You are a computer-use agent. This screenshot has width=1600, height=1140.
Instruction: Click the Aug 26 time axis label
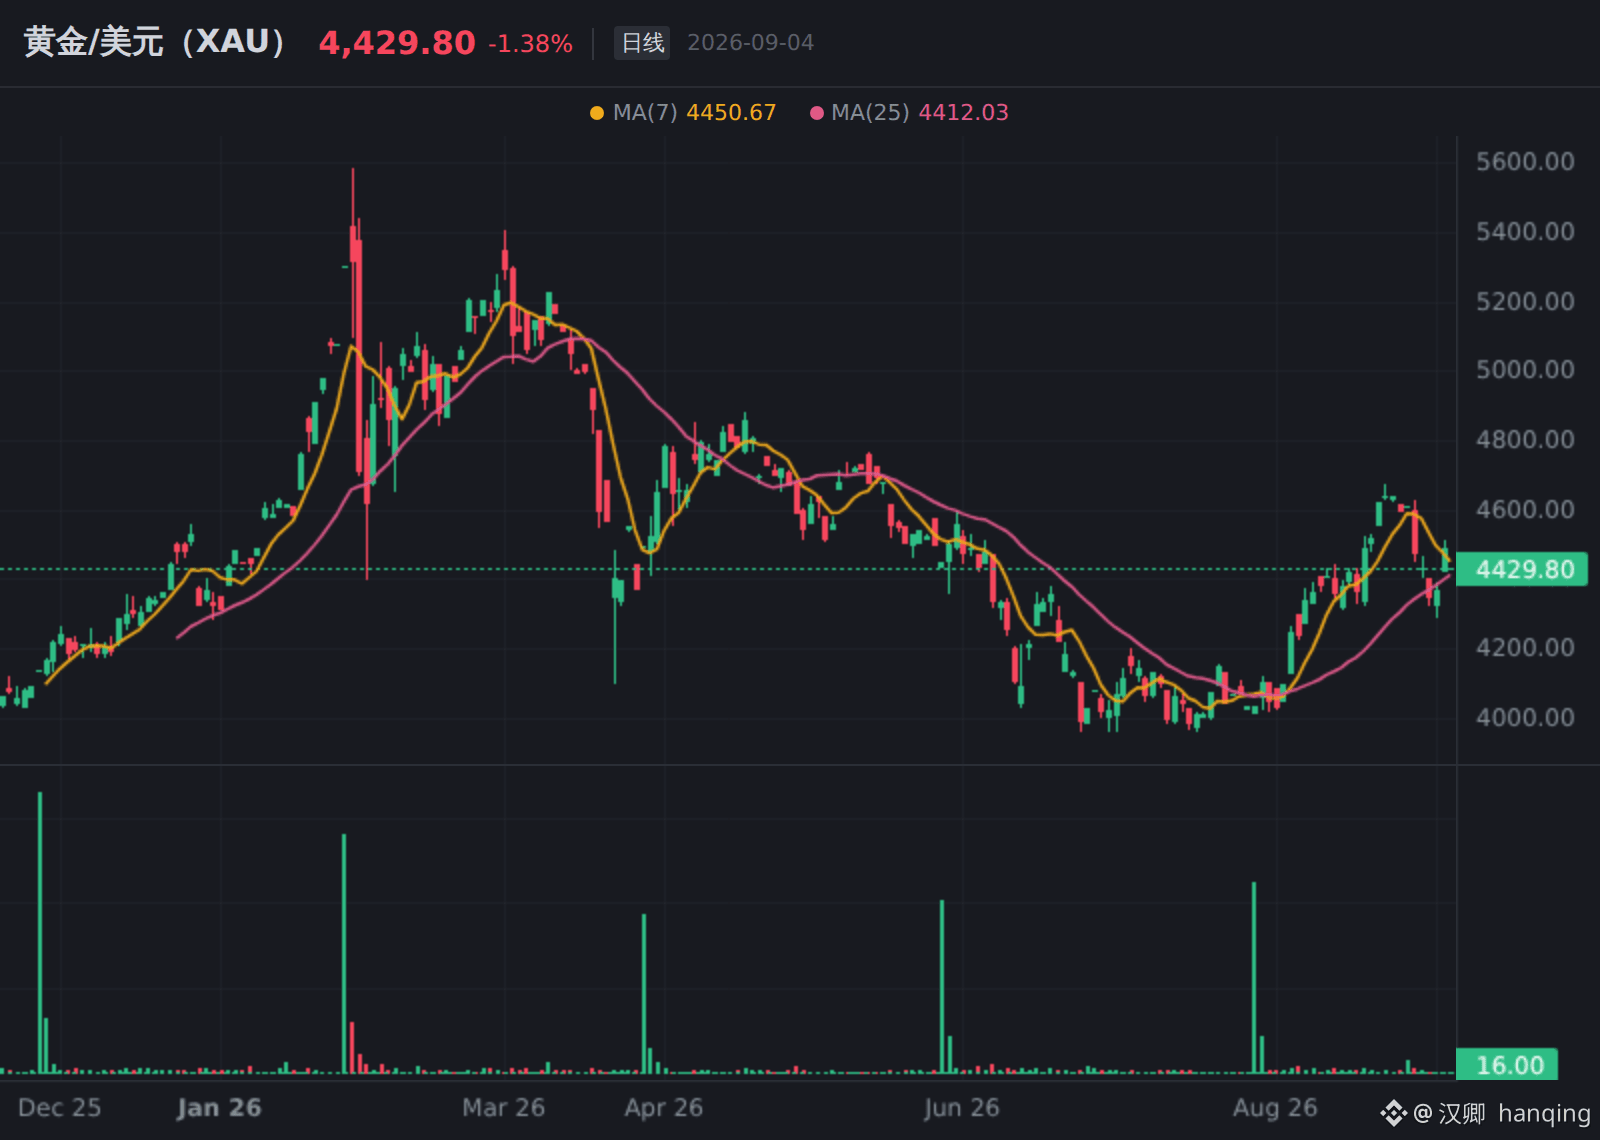[x=1275, y=1108]
